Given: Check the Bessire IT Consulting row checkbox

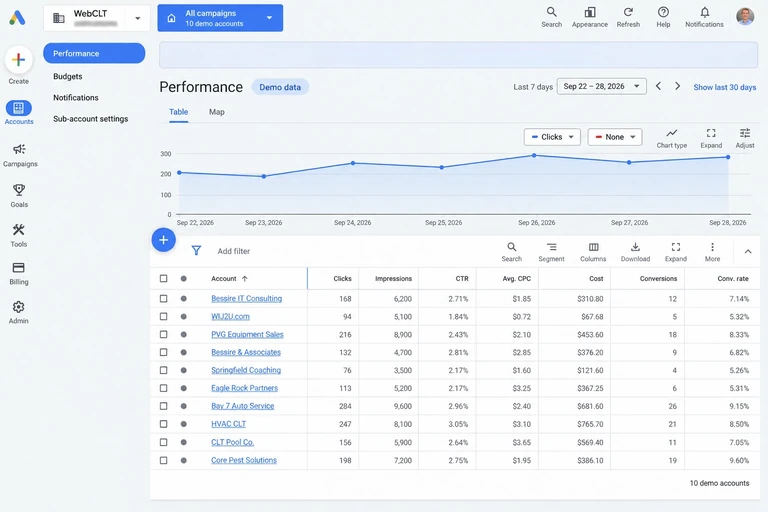Looking at the screenshot, I should pos(164,298).
